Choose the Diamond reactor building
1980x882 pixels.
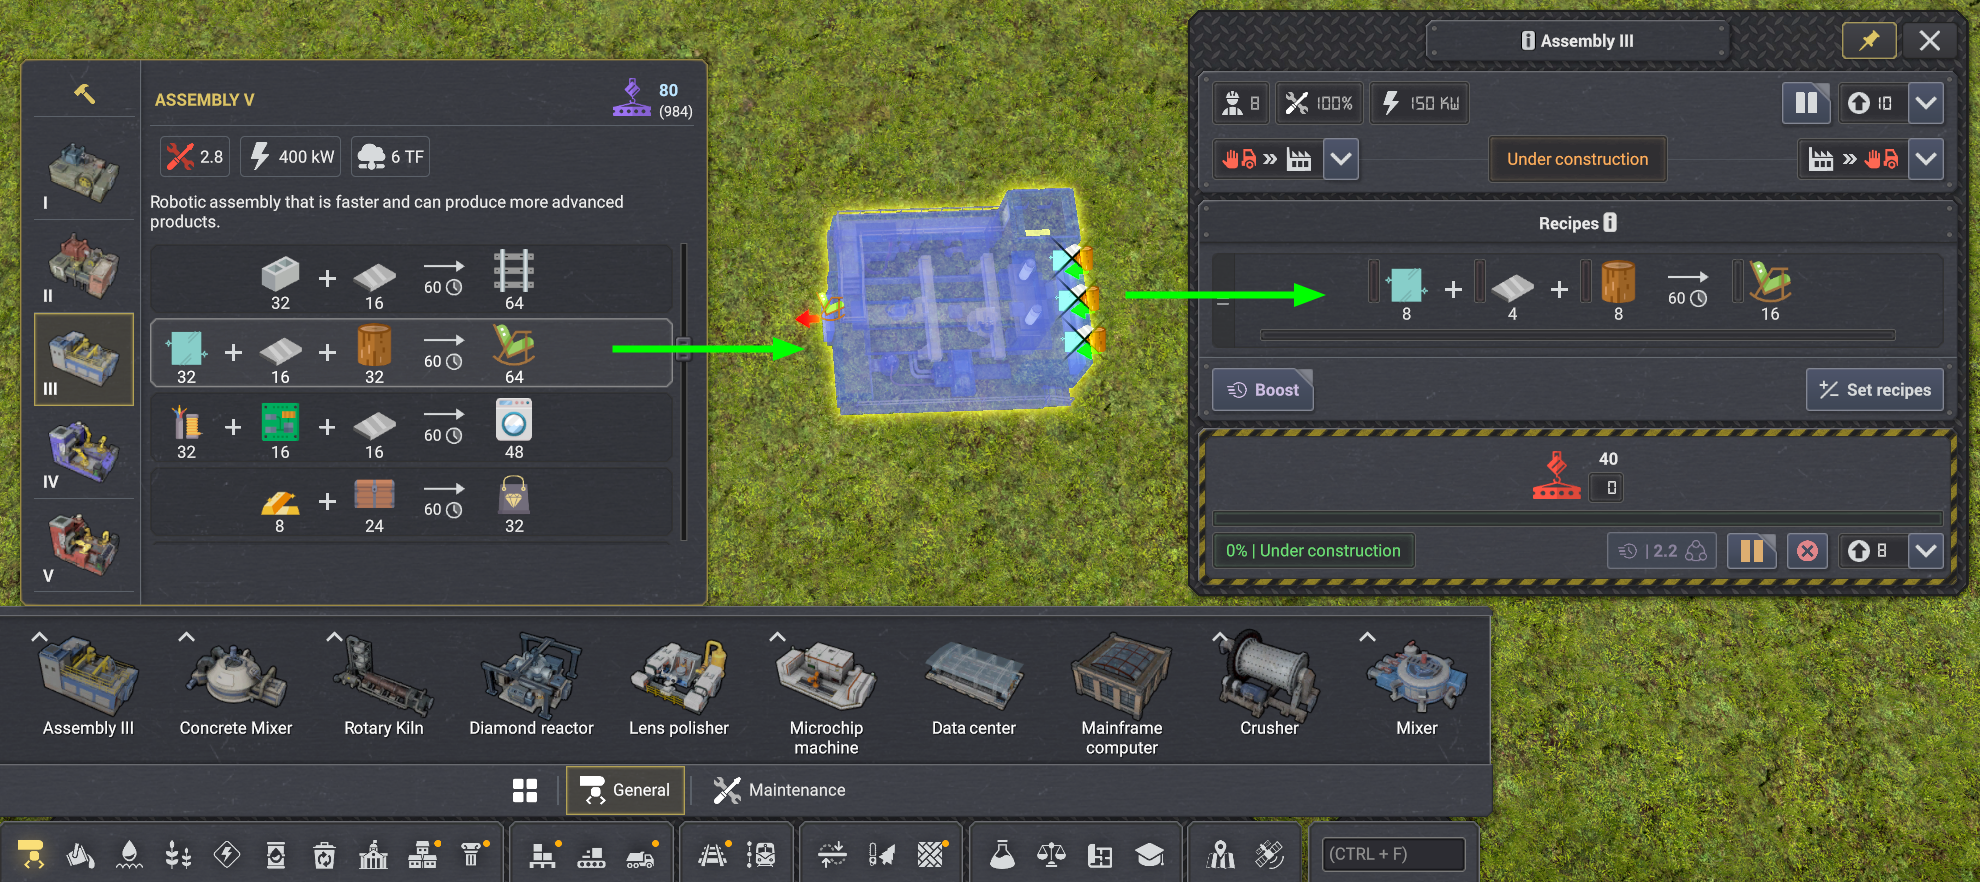point(531,690)
